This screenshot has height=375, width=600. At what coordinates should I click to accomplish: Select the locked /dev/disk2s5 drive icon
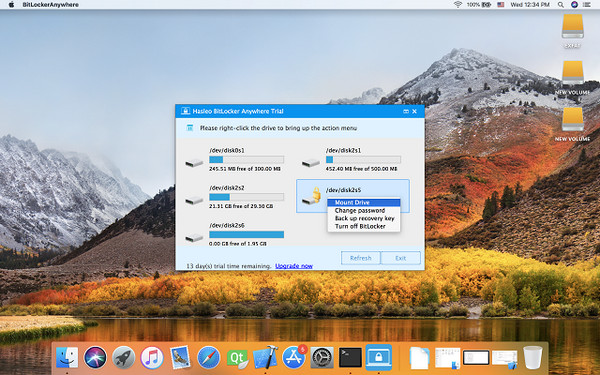[x=311, y=196]
